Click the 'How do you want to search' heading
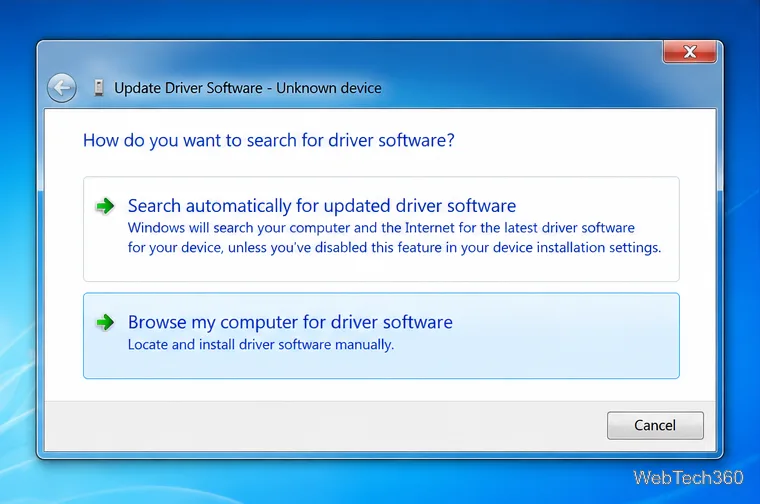This screenshot has height=504, width=760. pyautogui.click(x=269, y=141)
